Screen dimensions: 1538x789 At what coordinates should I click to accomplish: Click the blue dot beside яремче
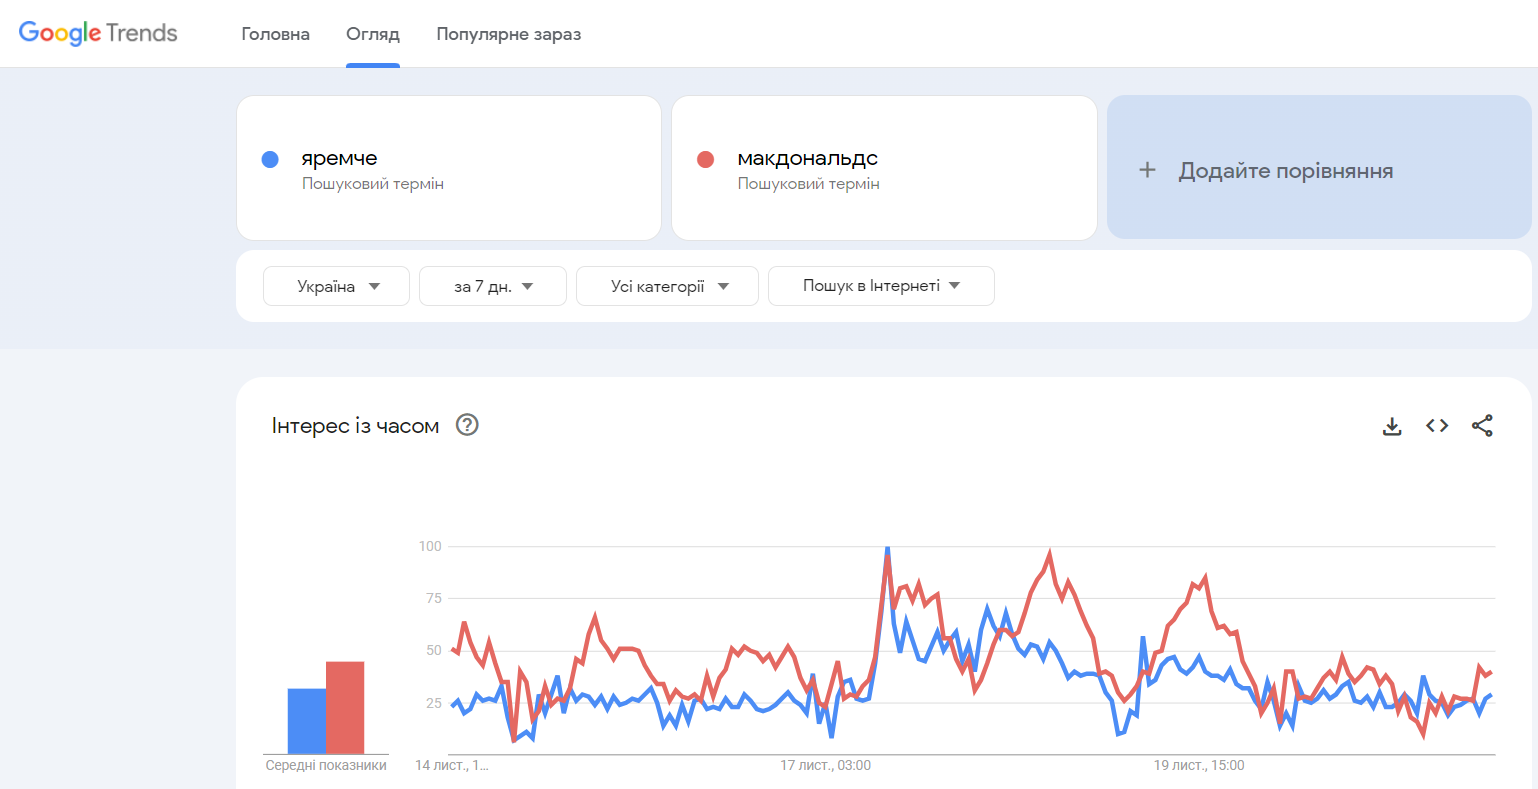(x=270, y=159)
